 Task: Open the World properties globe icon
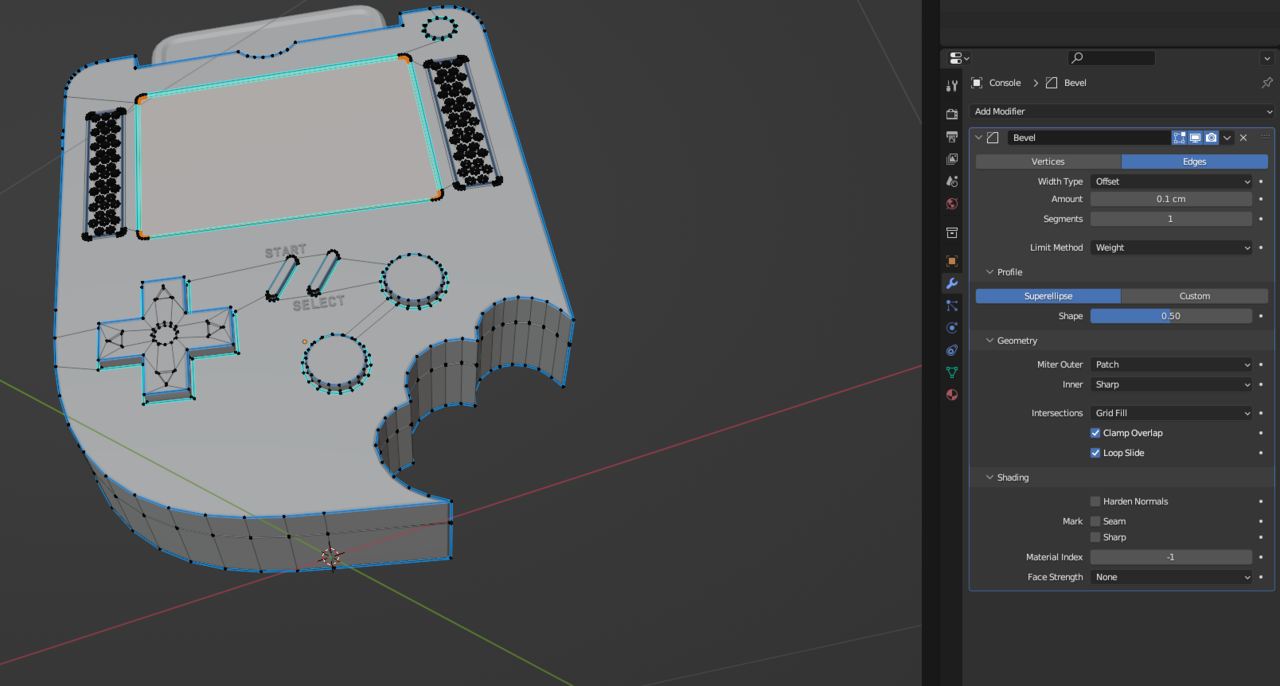[952, 204]
